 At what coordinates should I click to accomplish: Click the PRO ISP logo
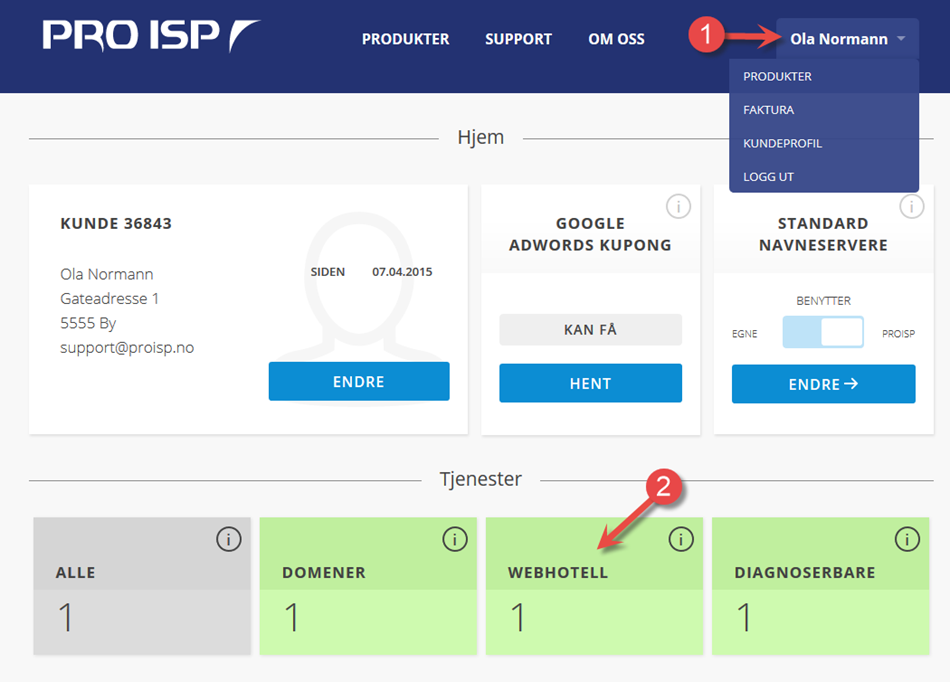151,35
